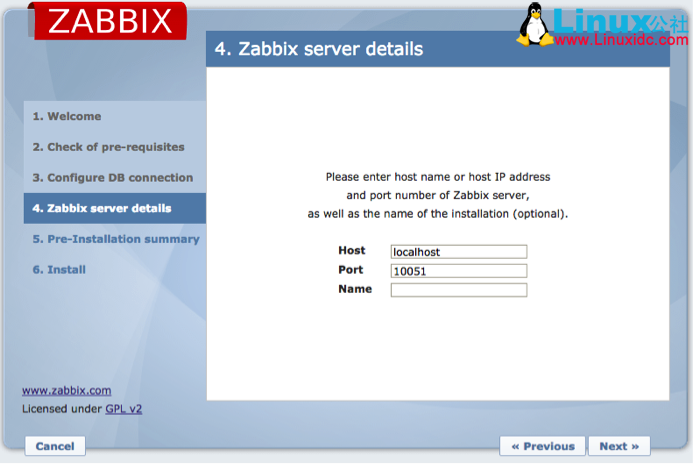Open the www.zabbix.com link
Viewport: 693px width, 464px height.
coord(67,391)
